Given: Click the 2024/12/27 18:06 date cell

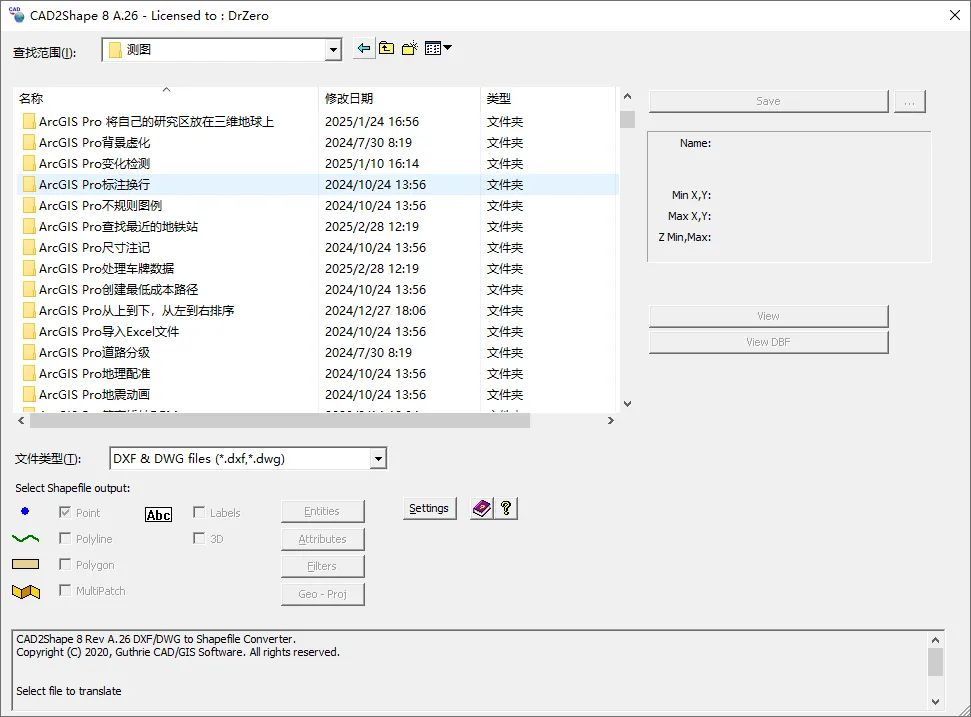Looking at the screenshot, I should tap(375, 311).
